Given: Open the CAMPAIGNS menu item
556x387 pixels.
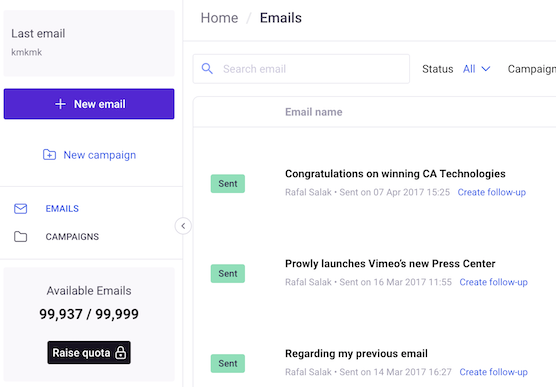Looking at the screenshot, I should click(72, 237).
